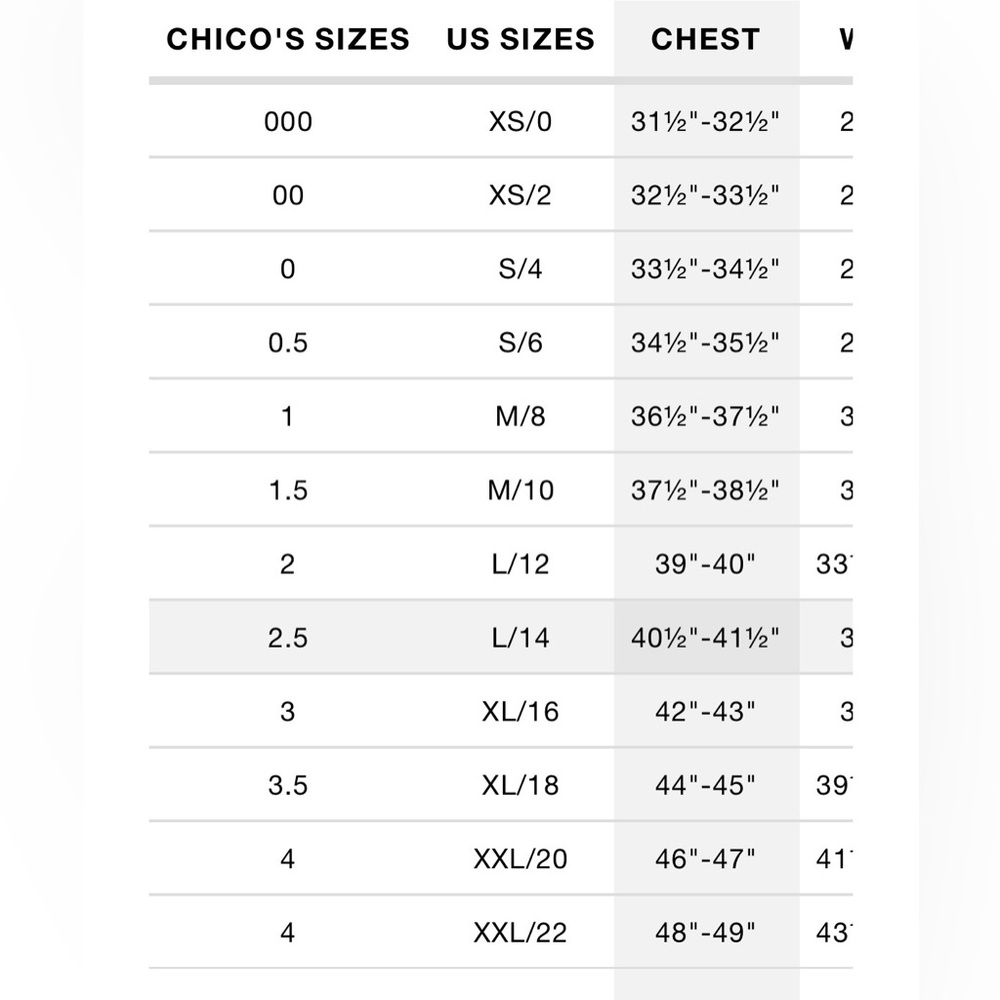This screenshot has width=1000, height=1000.
Task: Click the 31½"-32½" chest measurement
Action: tap(705, 122)
